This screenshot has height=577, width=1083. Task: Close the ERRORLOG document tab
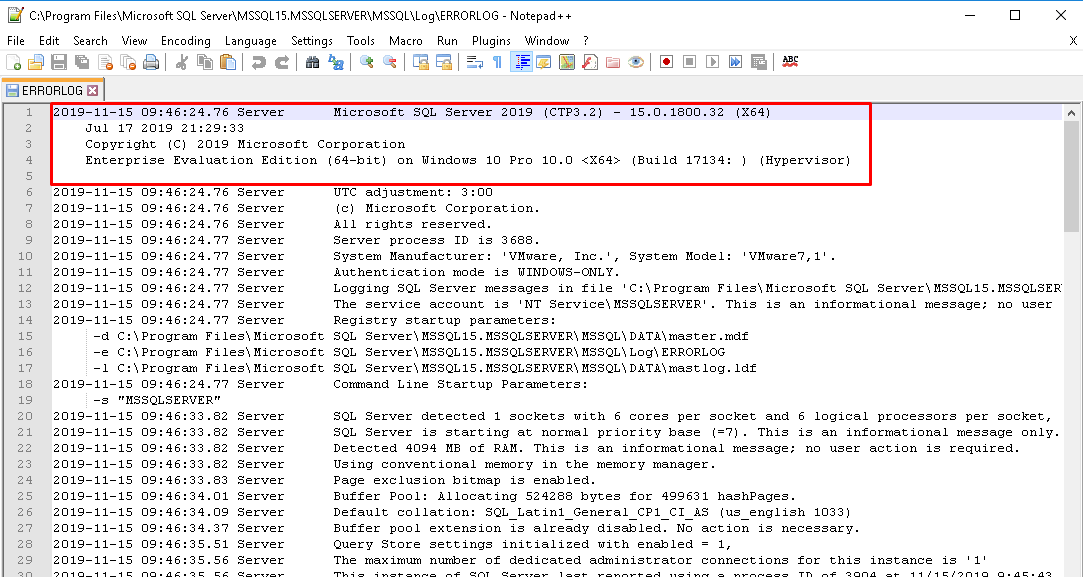point(94,89)
